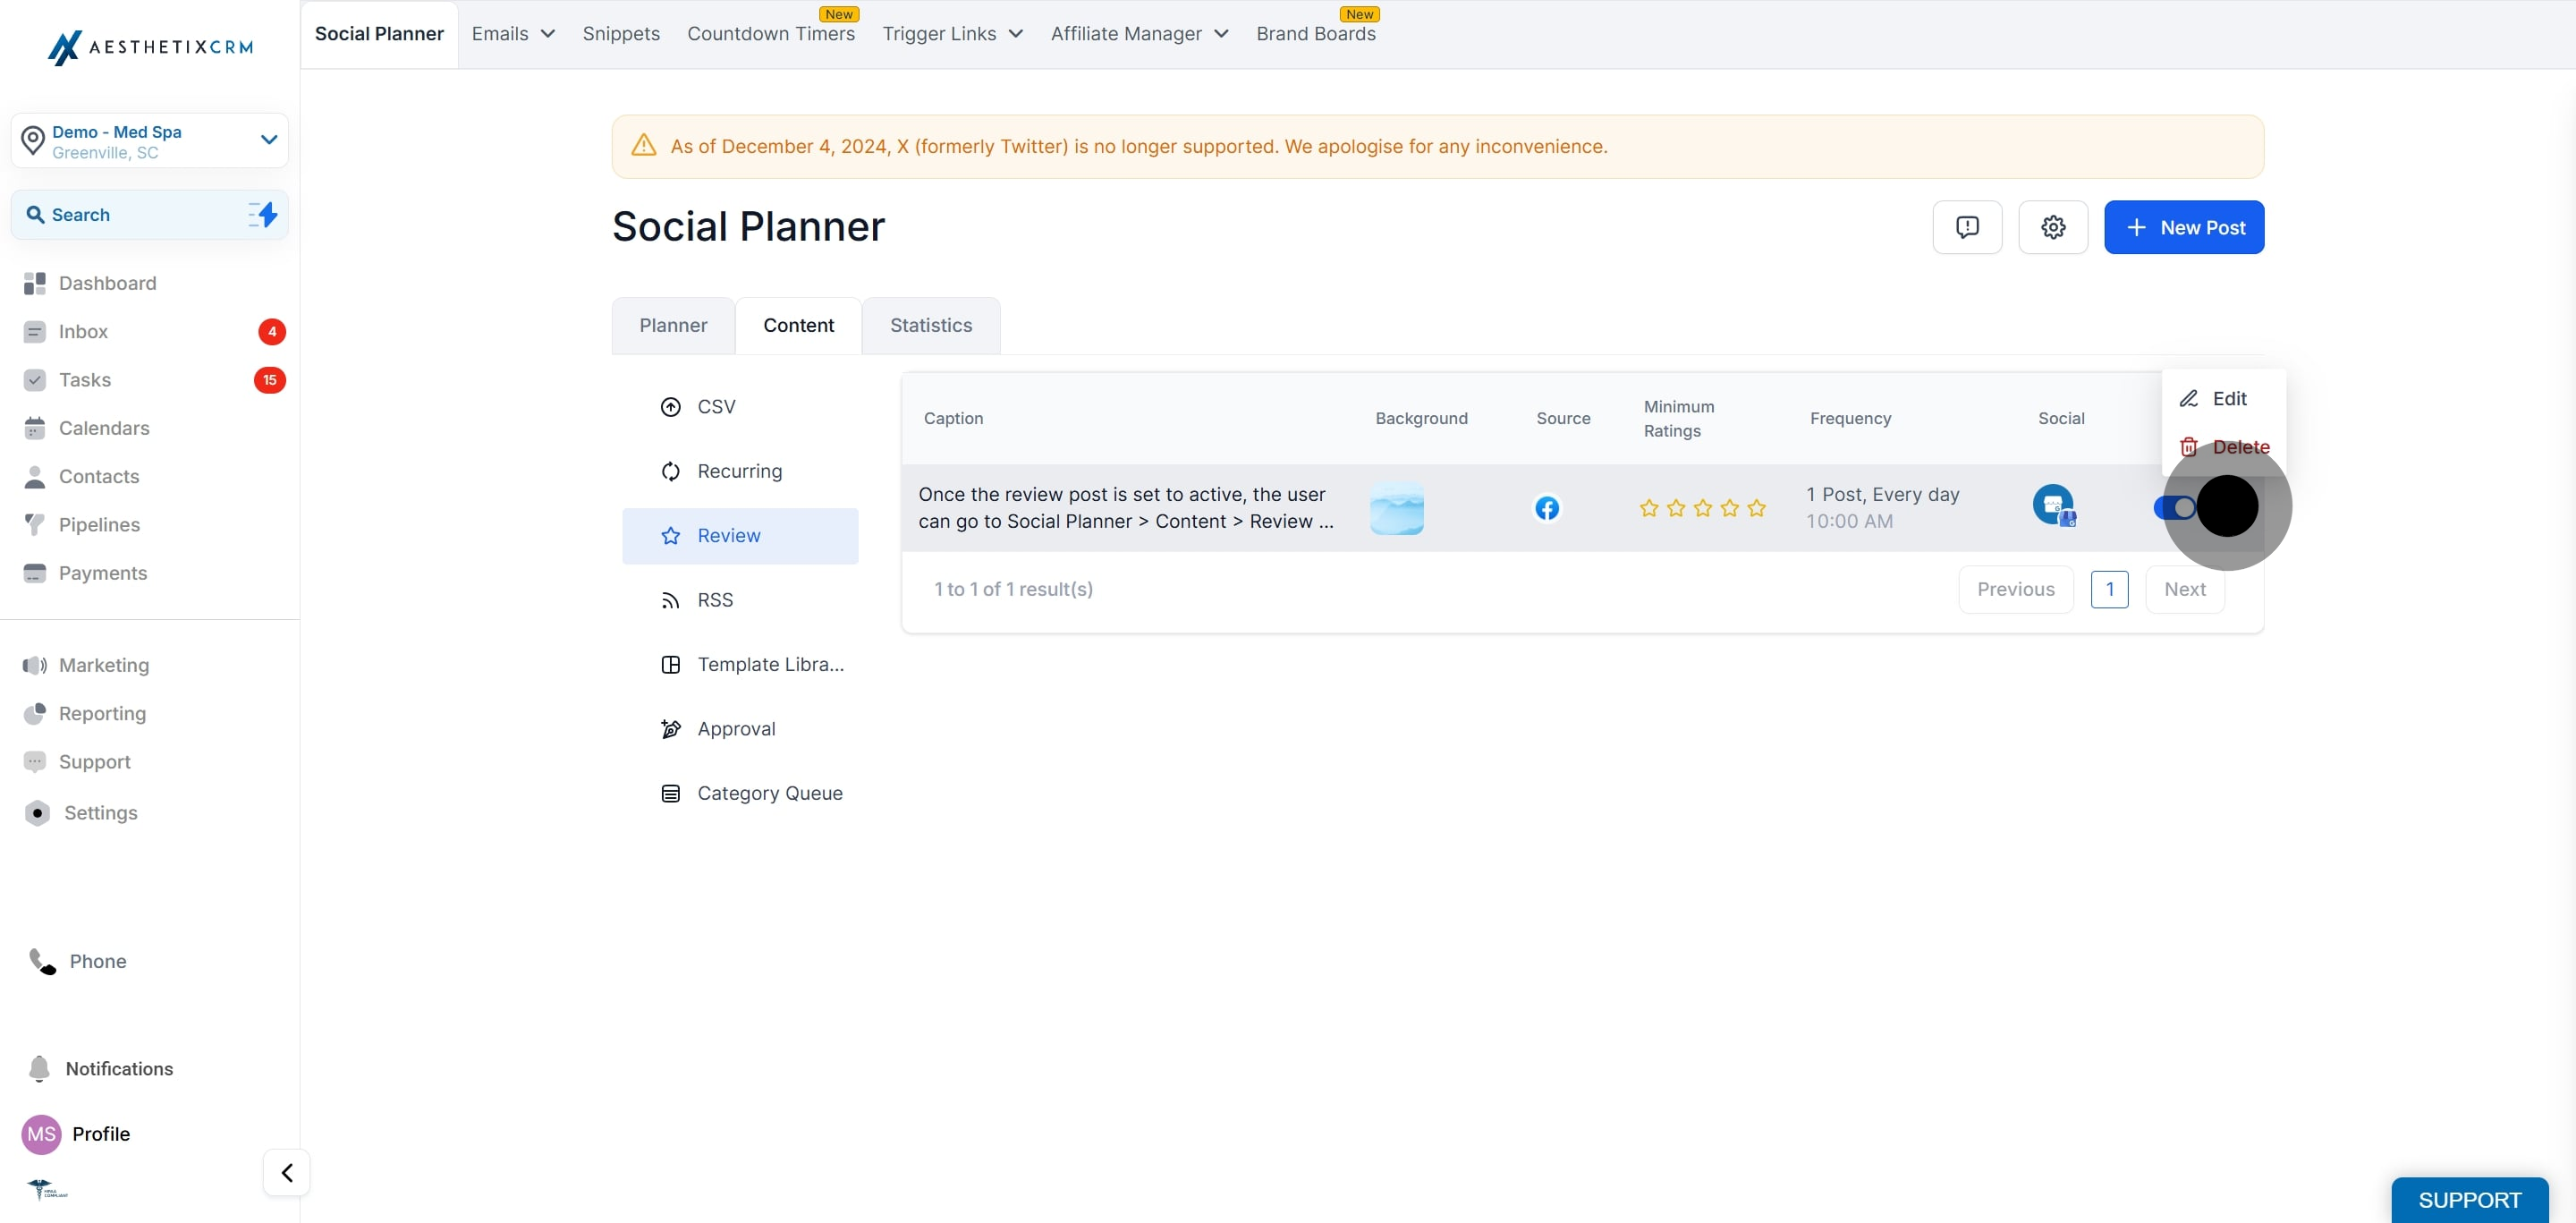Open the Phone dialer icon
Image resolution: width=2576 pixels, height=1223 pixels.
click(42, 961)
